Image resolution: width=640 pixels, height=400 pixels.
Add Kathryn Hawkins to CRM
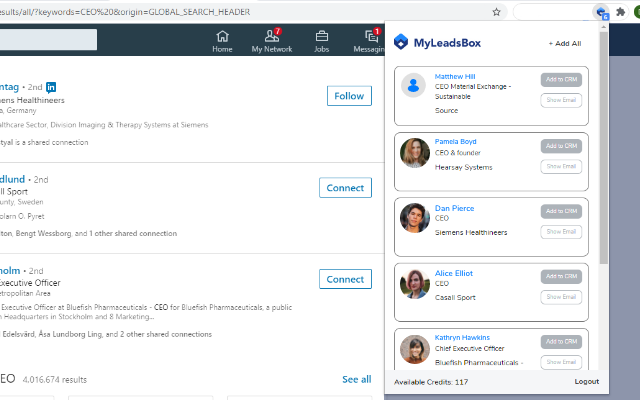[561, 342]
